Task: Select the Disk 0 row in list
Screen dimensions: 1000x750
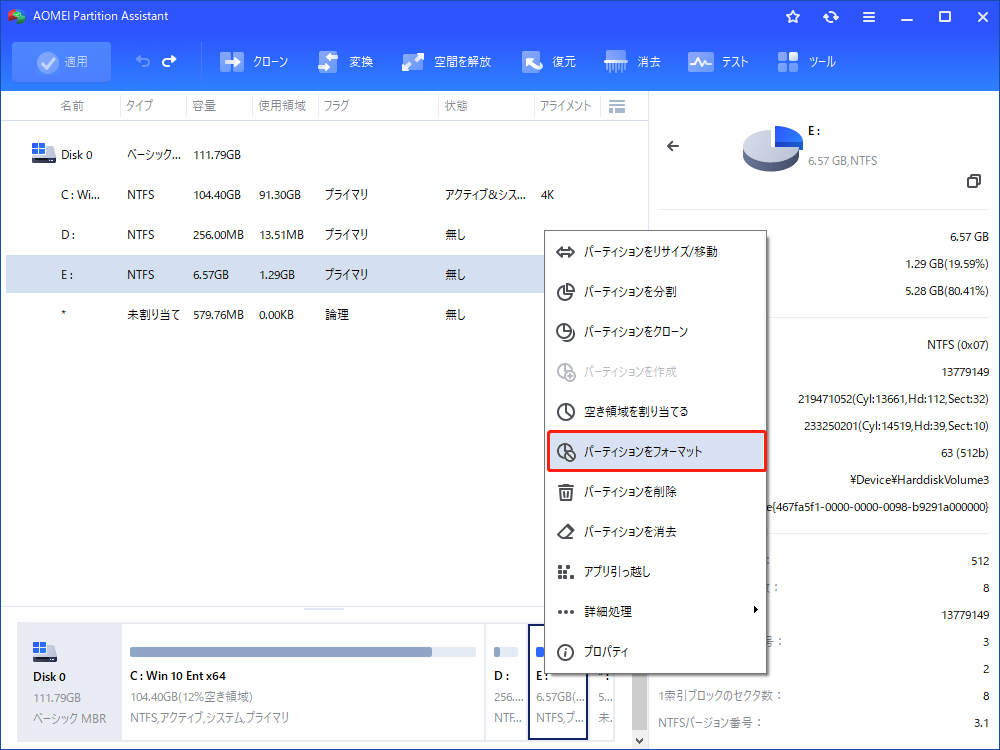Action: tap(327, 155)
